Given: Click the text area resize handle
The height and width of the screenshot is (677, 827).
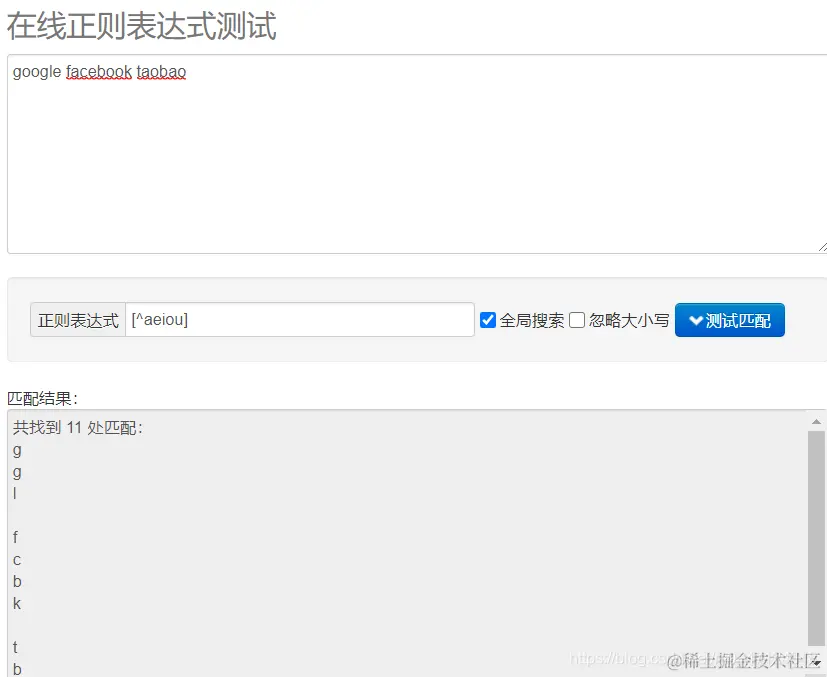Looking at the screenshot, I should (x=822, y=247).
